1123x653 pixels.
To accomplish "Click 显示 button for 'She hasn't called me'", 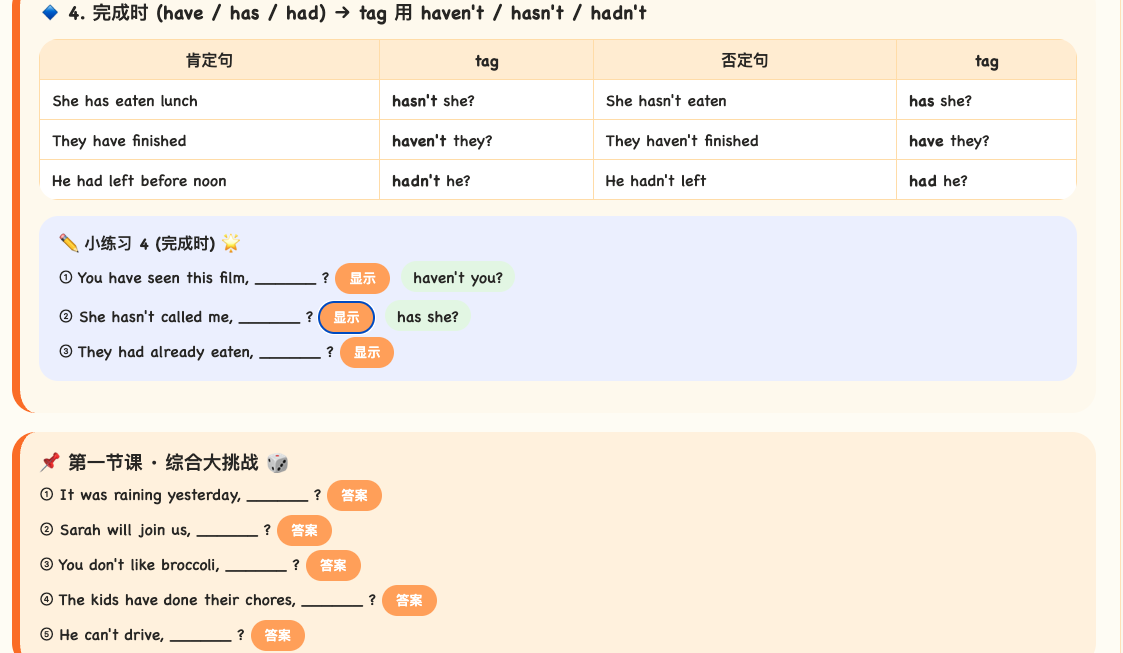I will (347, 317).
